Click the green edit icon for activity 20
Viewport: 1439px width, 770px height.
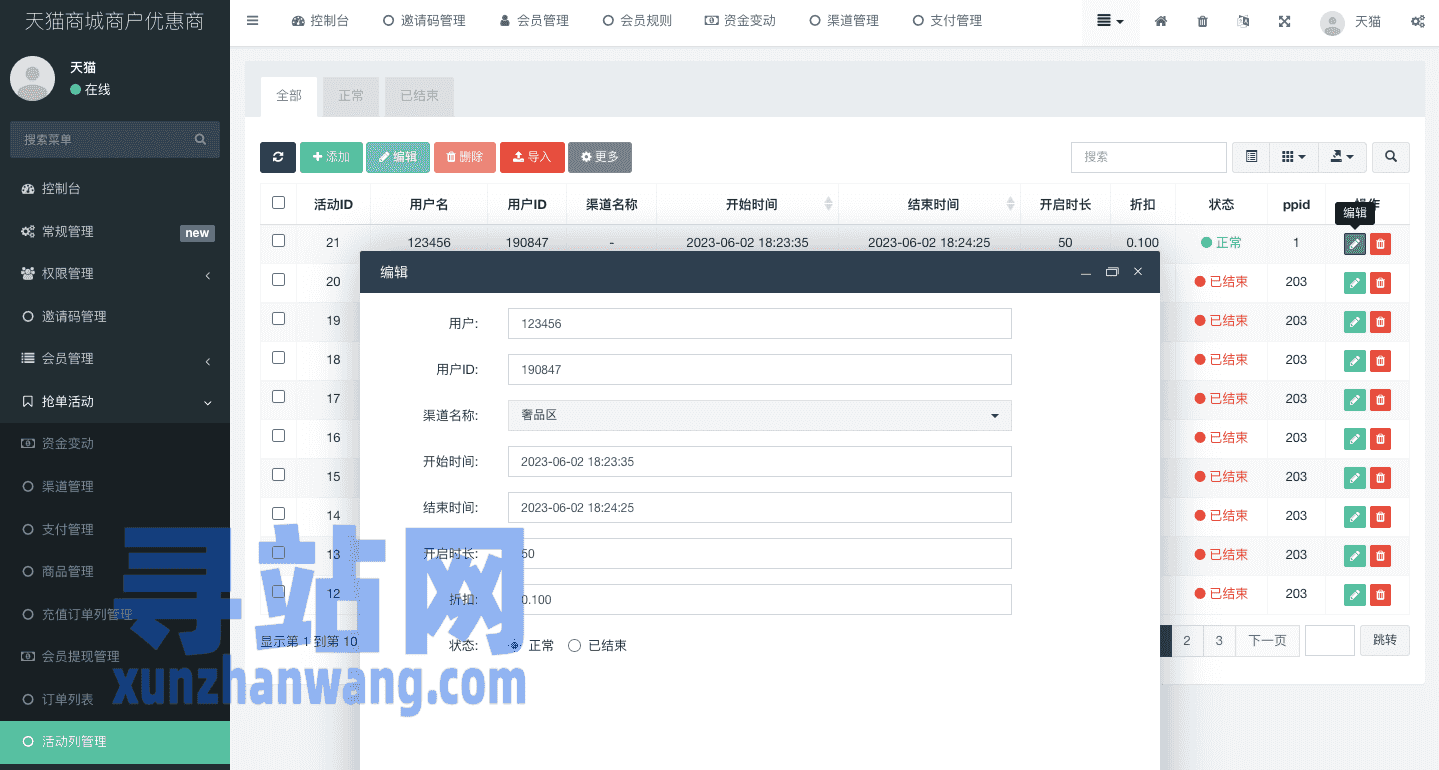1354,283
